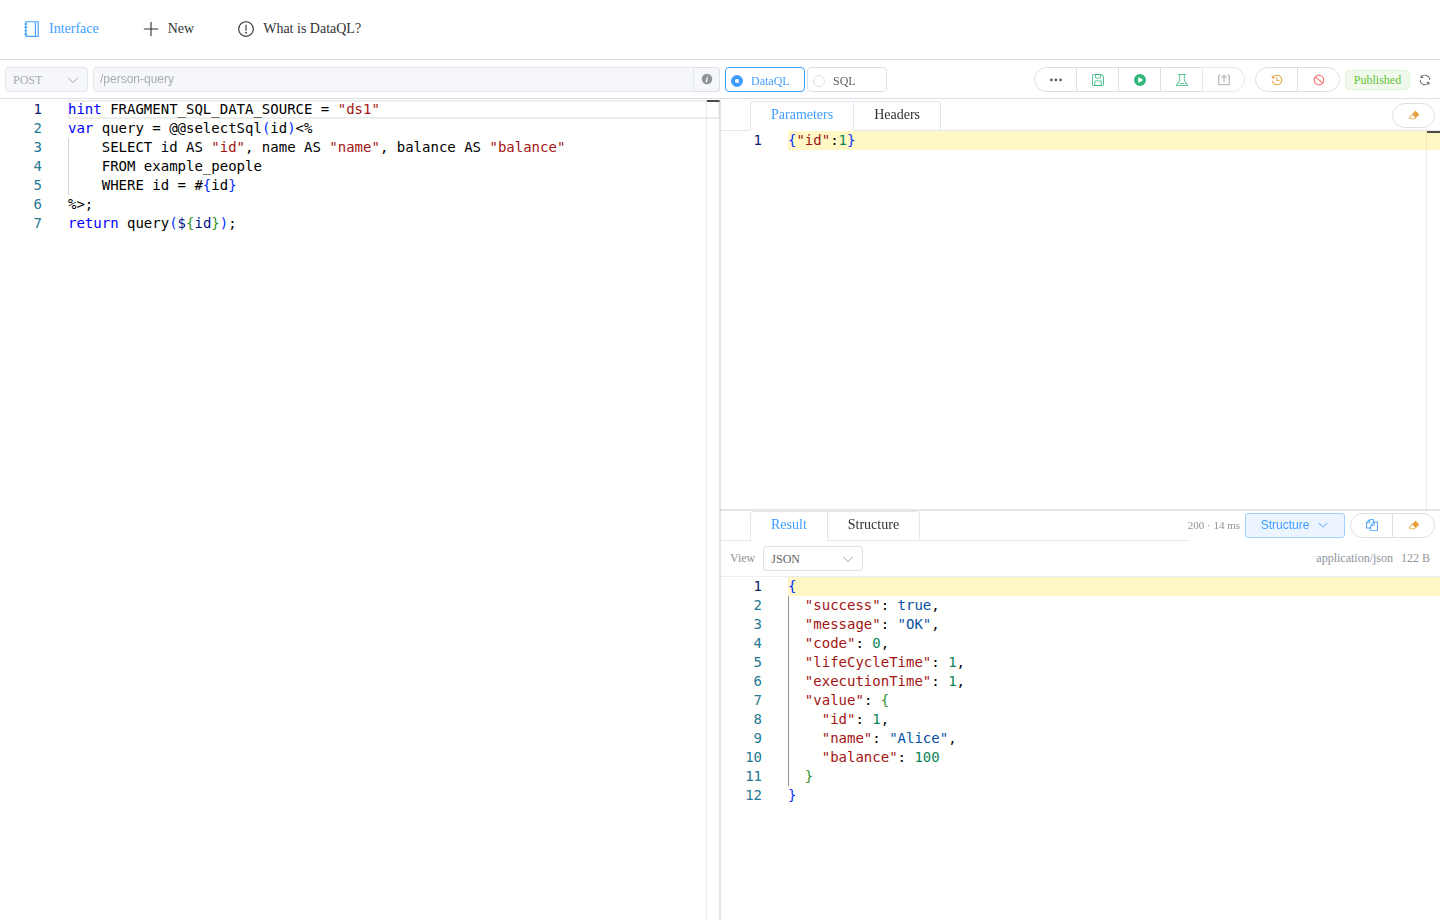Click the publish upload icon

(1223, 80)
